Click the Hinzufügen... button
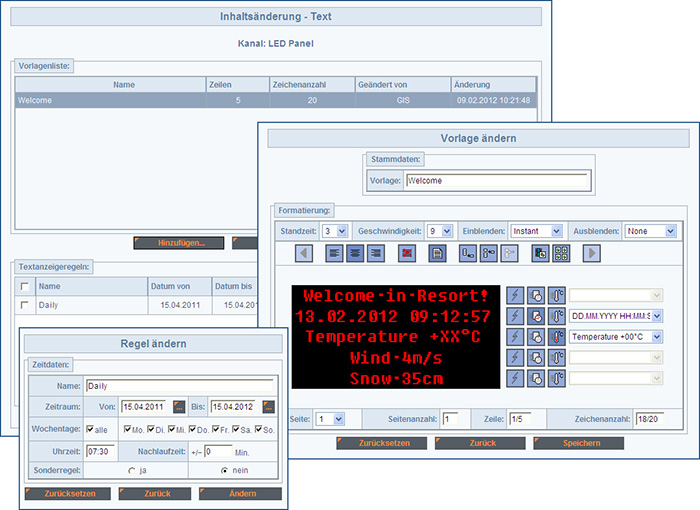This screenshot has height=510, width=700. click(x=179, y=243)
